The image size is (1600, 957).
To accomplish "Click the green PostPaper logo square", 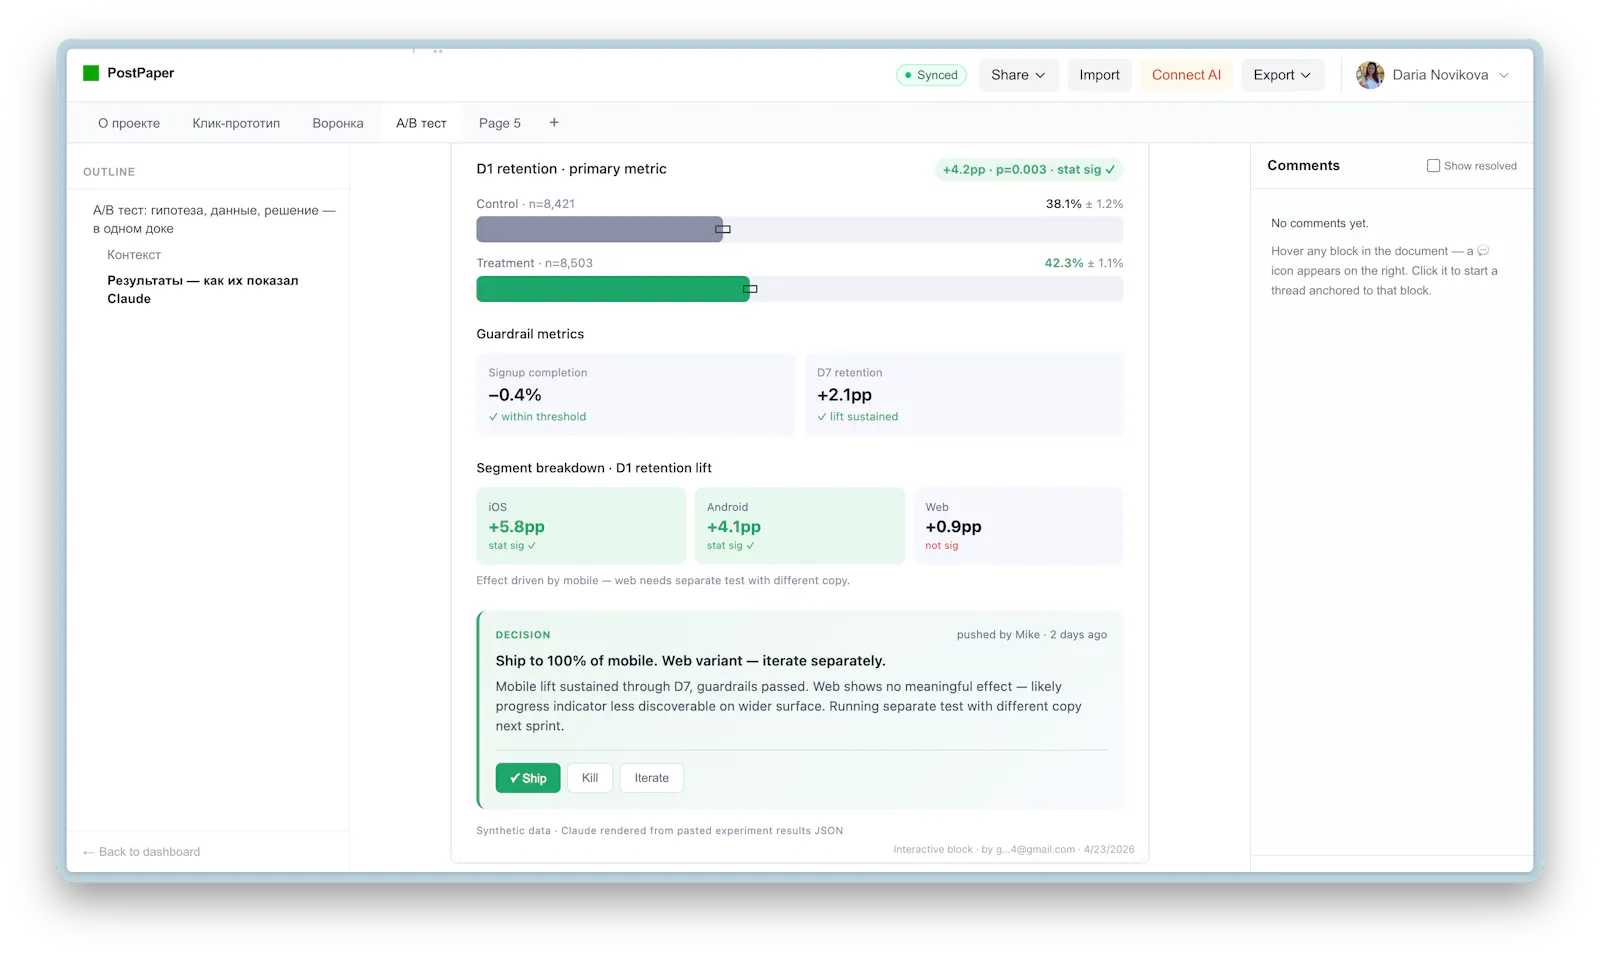I will tap(91, 73).
